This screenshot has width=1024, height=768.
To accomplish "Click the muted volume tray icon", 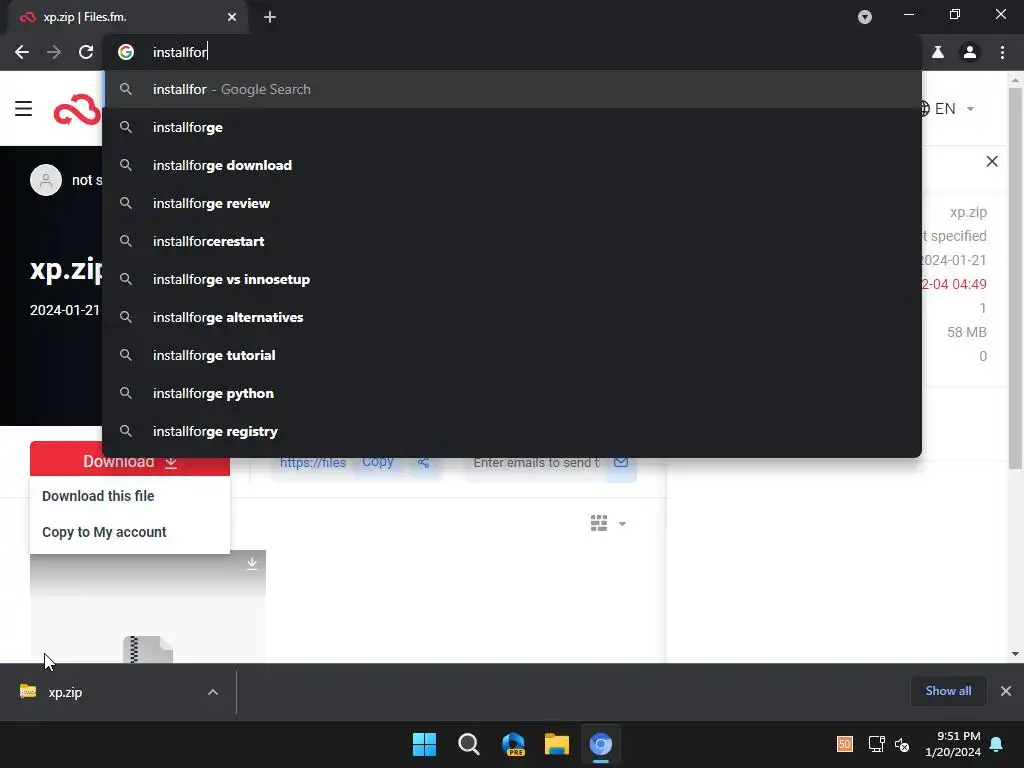I will point(902,744).
